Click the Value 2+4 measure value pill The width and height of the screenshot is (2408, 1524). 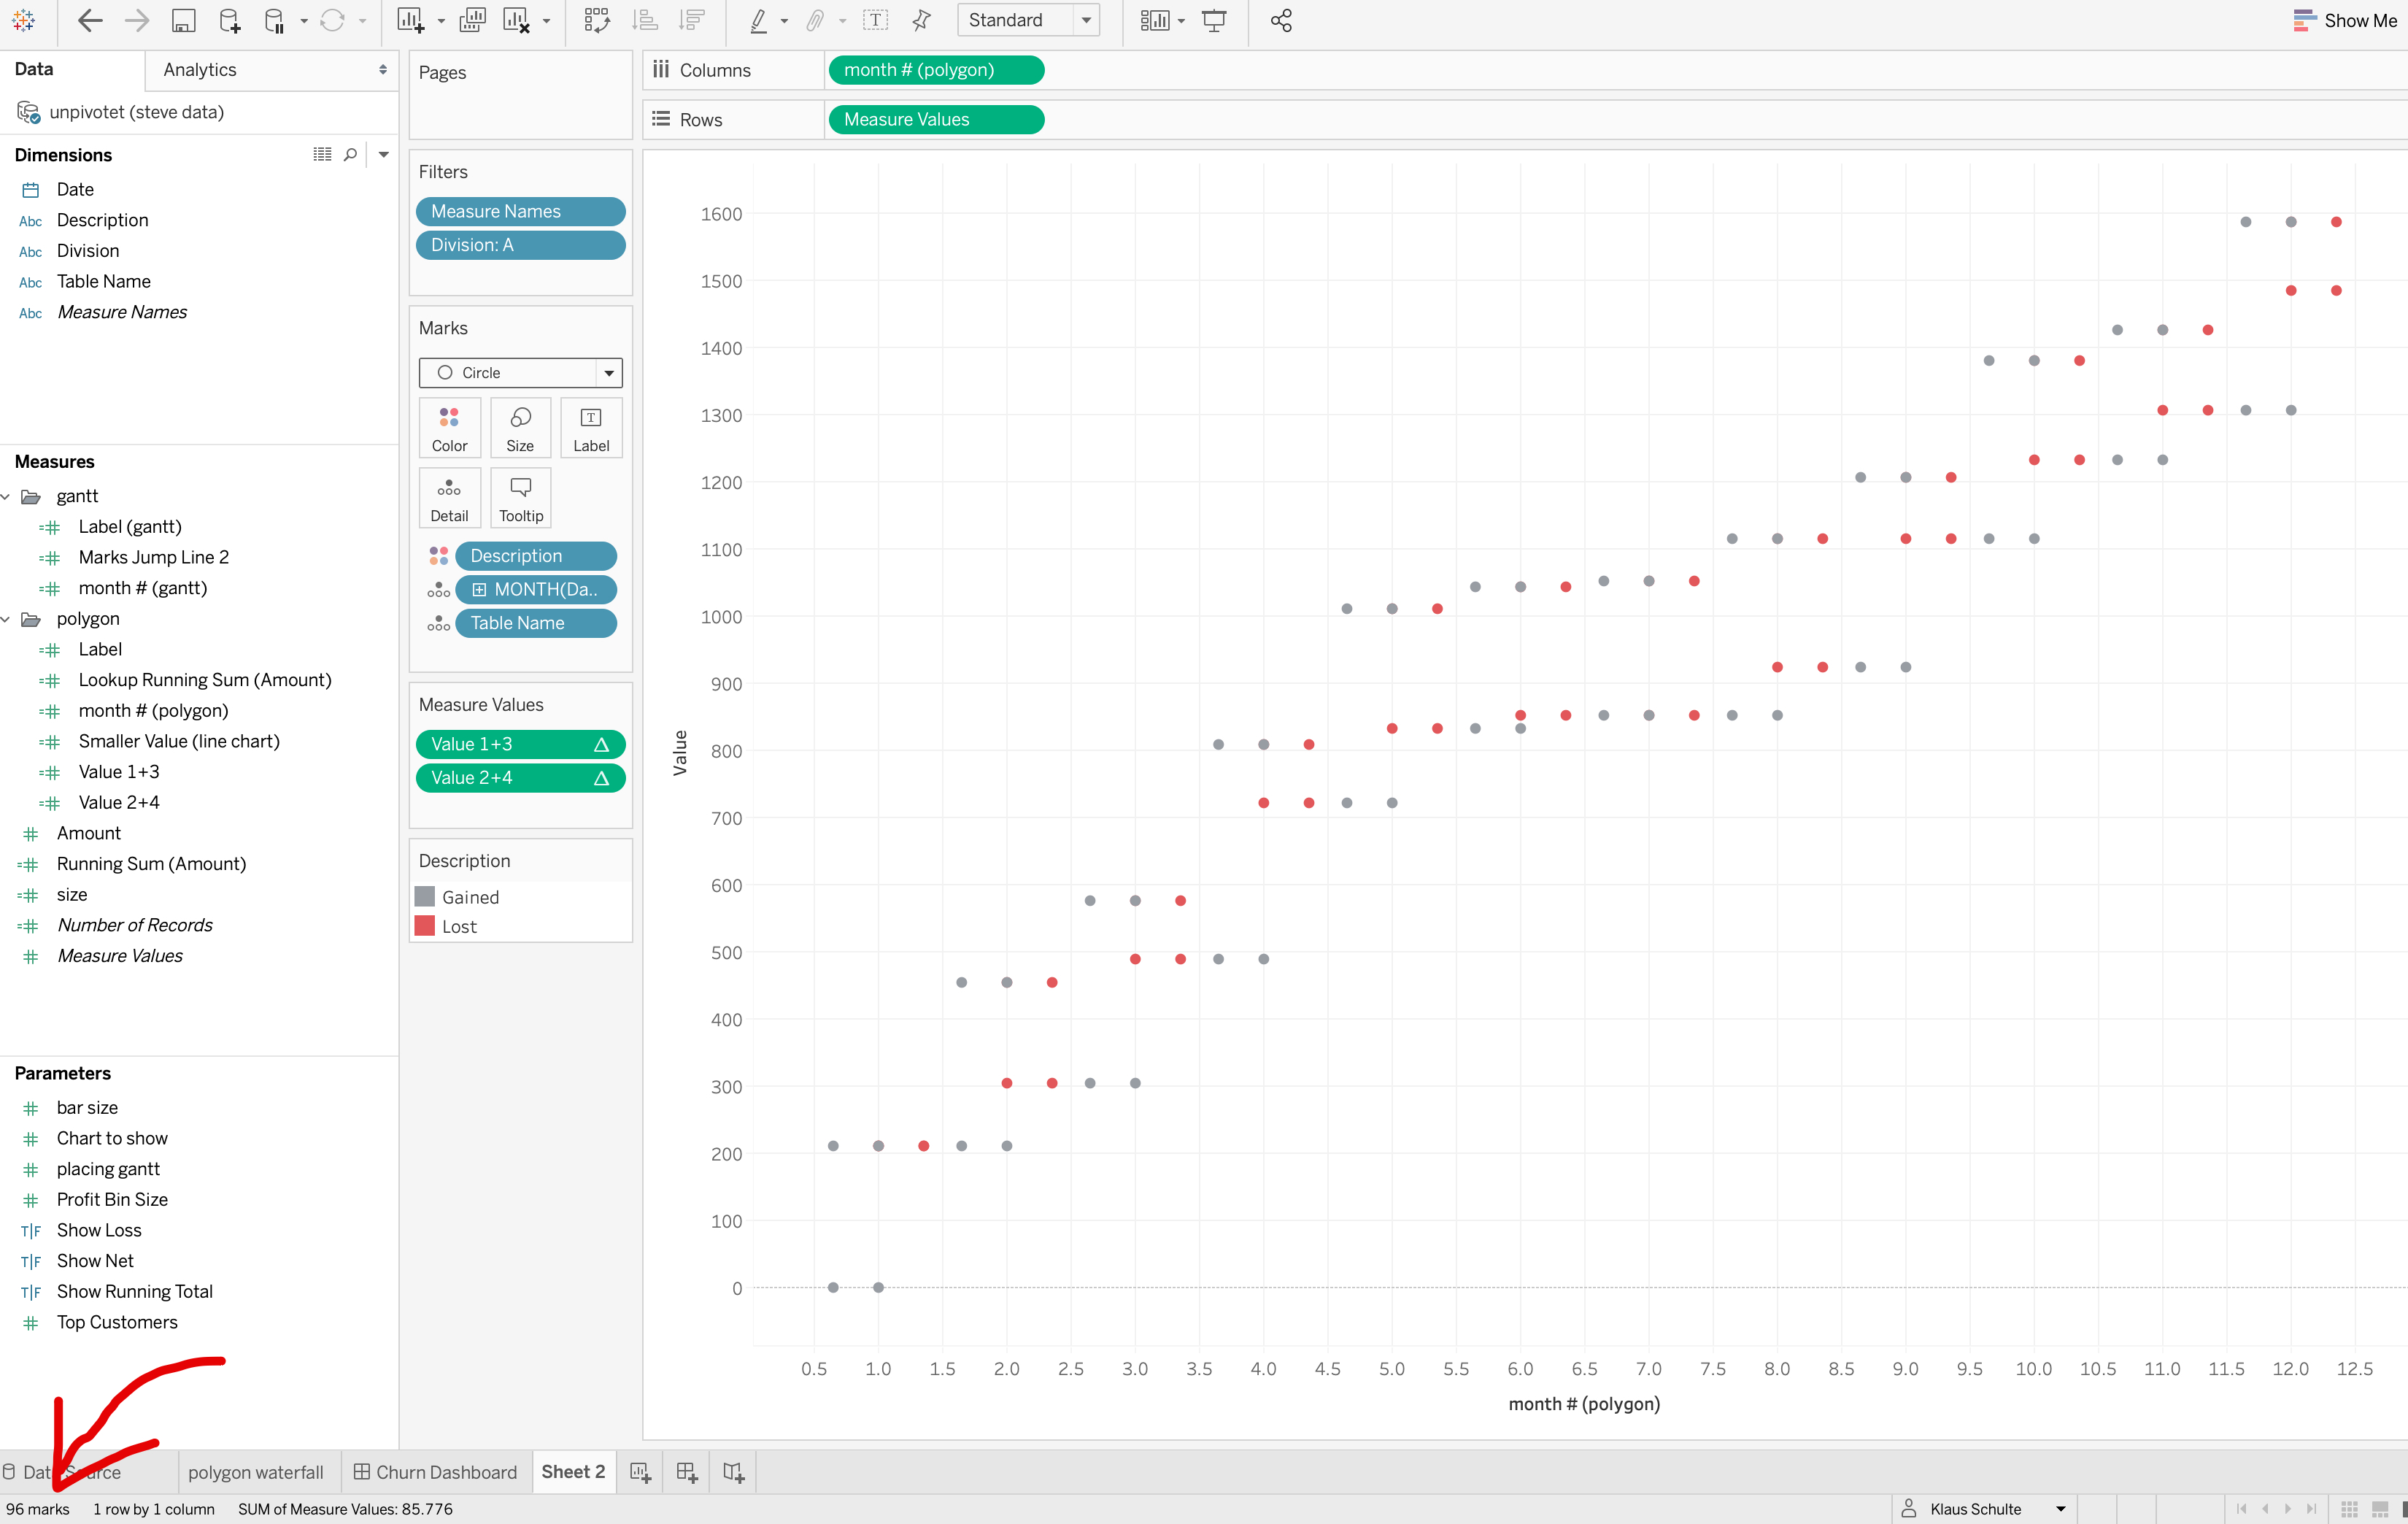tap(520, 777)
